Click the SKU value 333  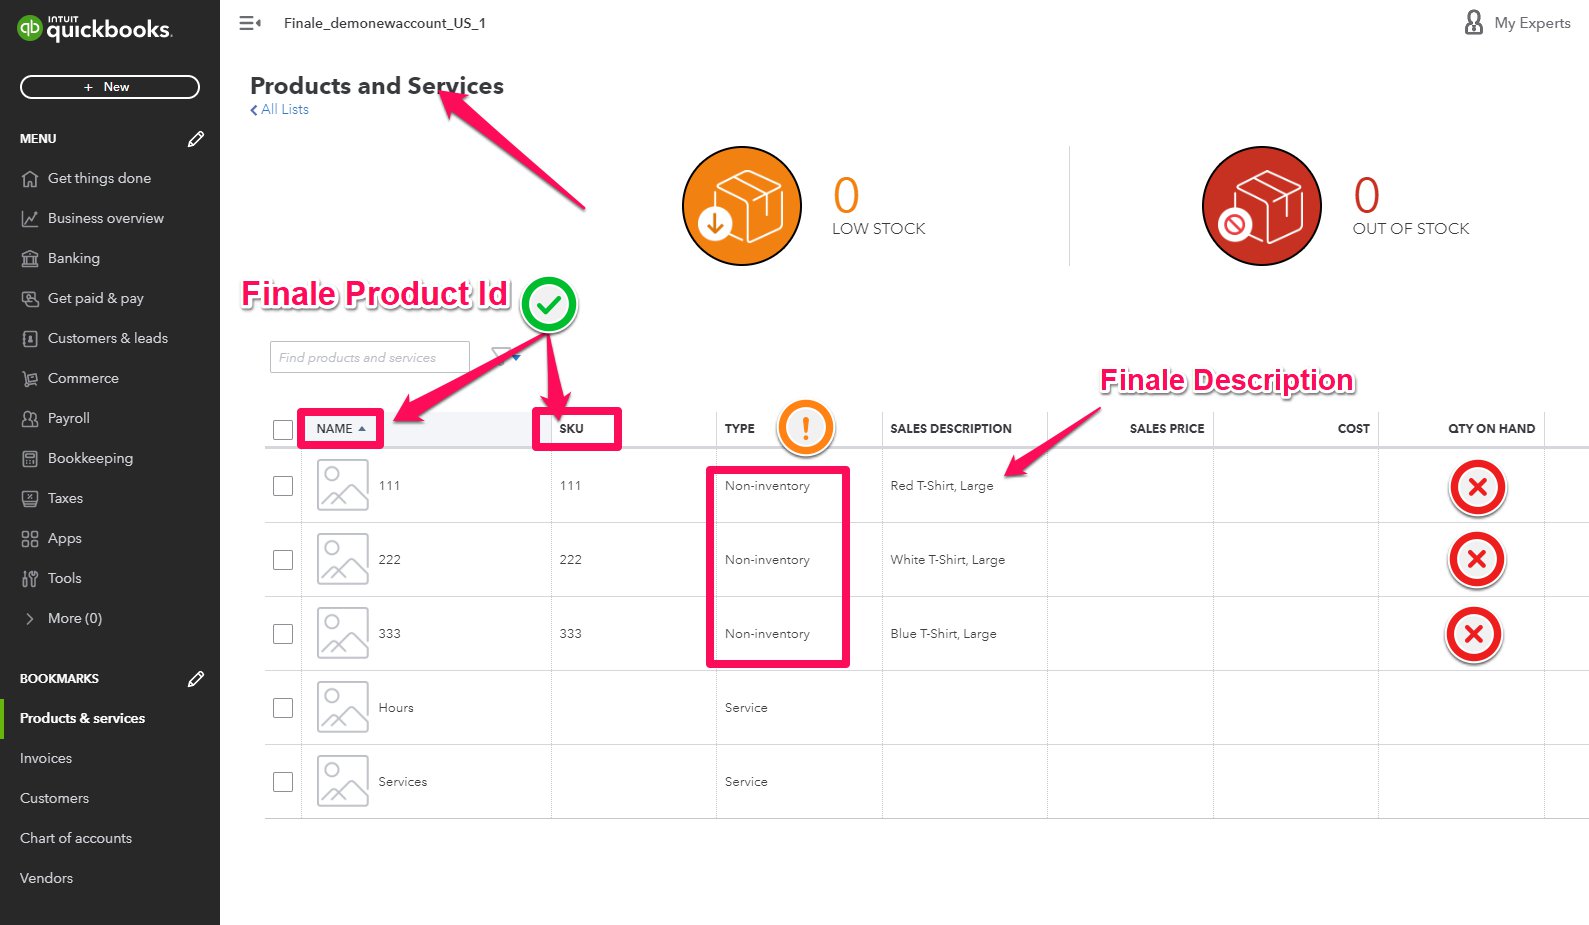(x=570, y=634)
